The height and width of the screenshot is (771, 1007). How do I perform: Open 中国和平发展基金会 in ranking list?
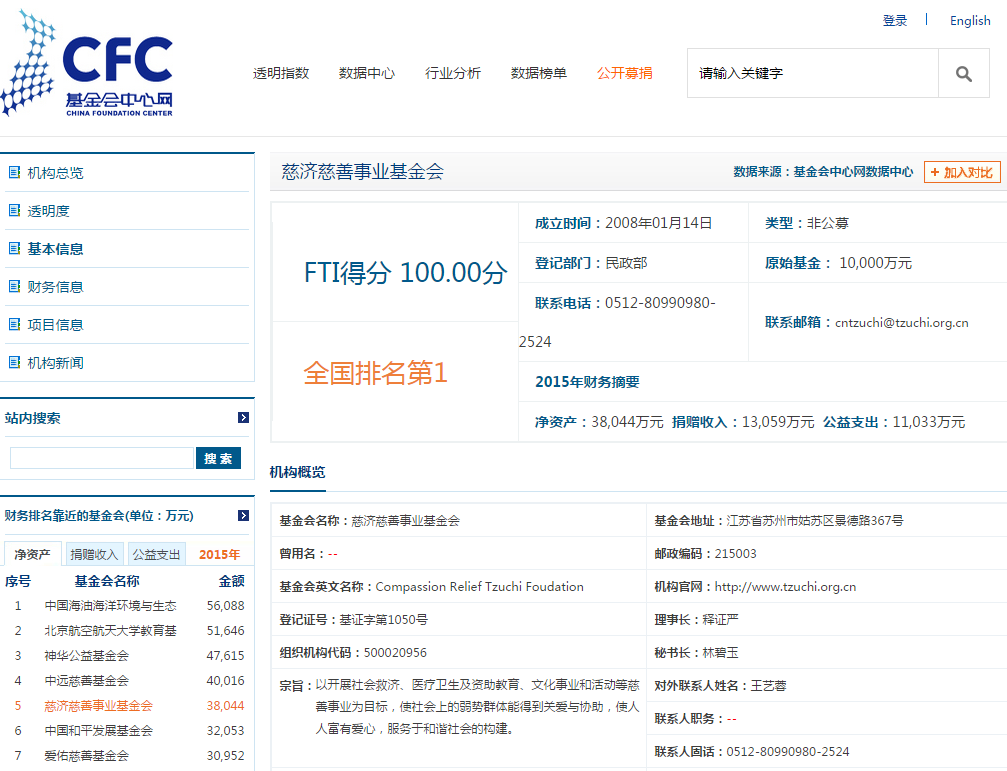(98, 731)
